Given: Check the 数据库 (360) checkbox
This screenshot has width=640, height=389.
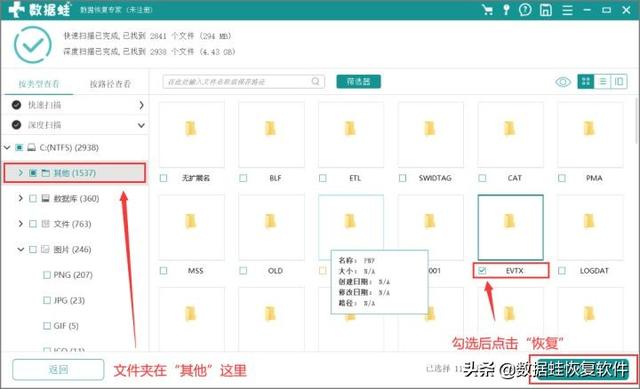Looking at the screenshot, I should pyautogui.click(x=33, y=199).
